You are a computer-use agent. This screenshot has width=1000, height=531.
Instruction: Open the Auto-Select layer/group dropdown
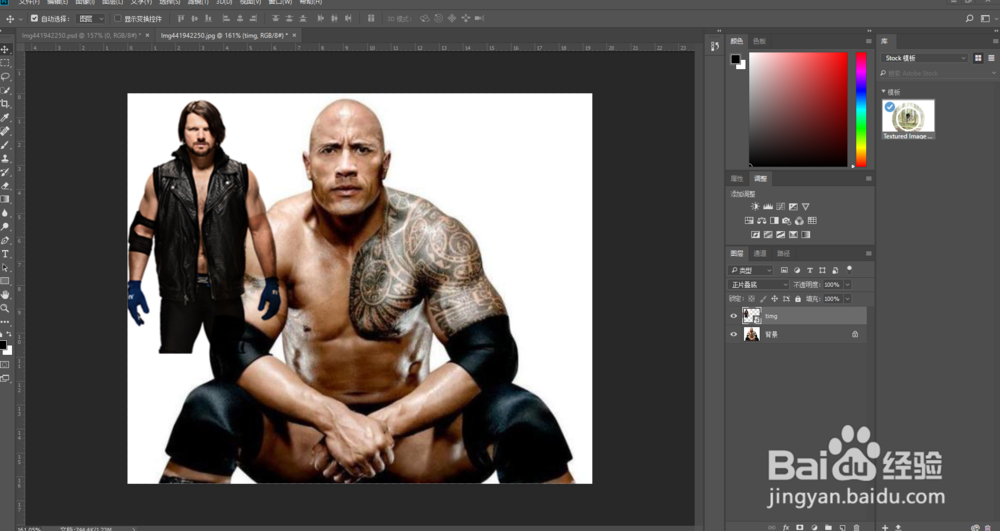pos(90,18)
